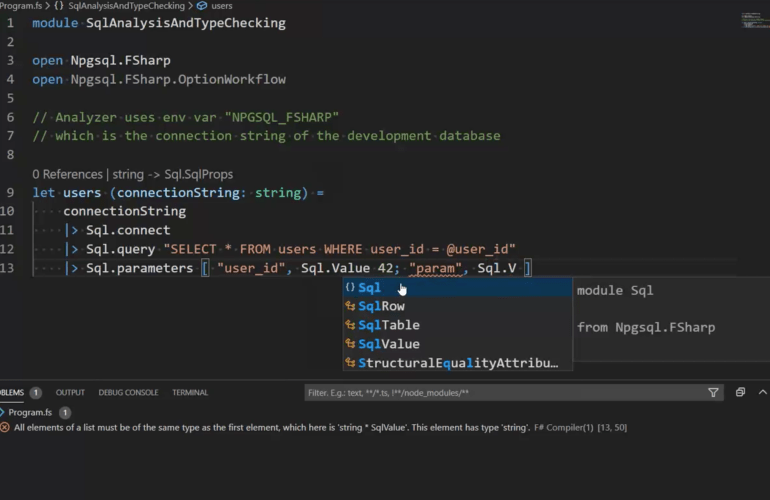Open the SqlAnalysisAndTypeChecking breadcrumb dropdown
770x500 pixels.
(x=126, y=6)
